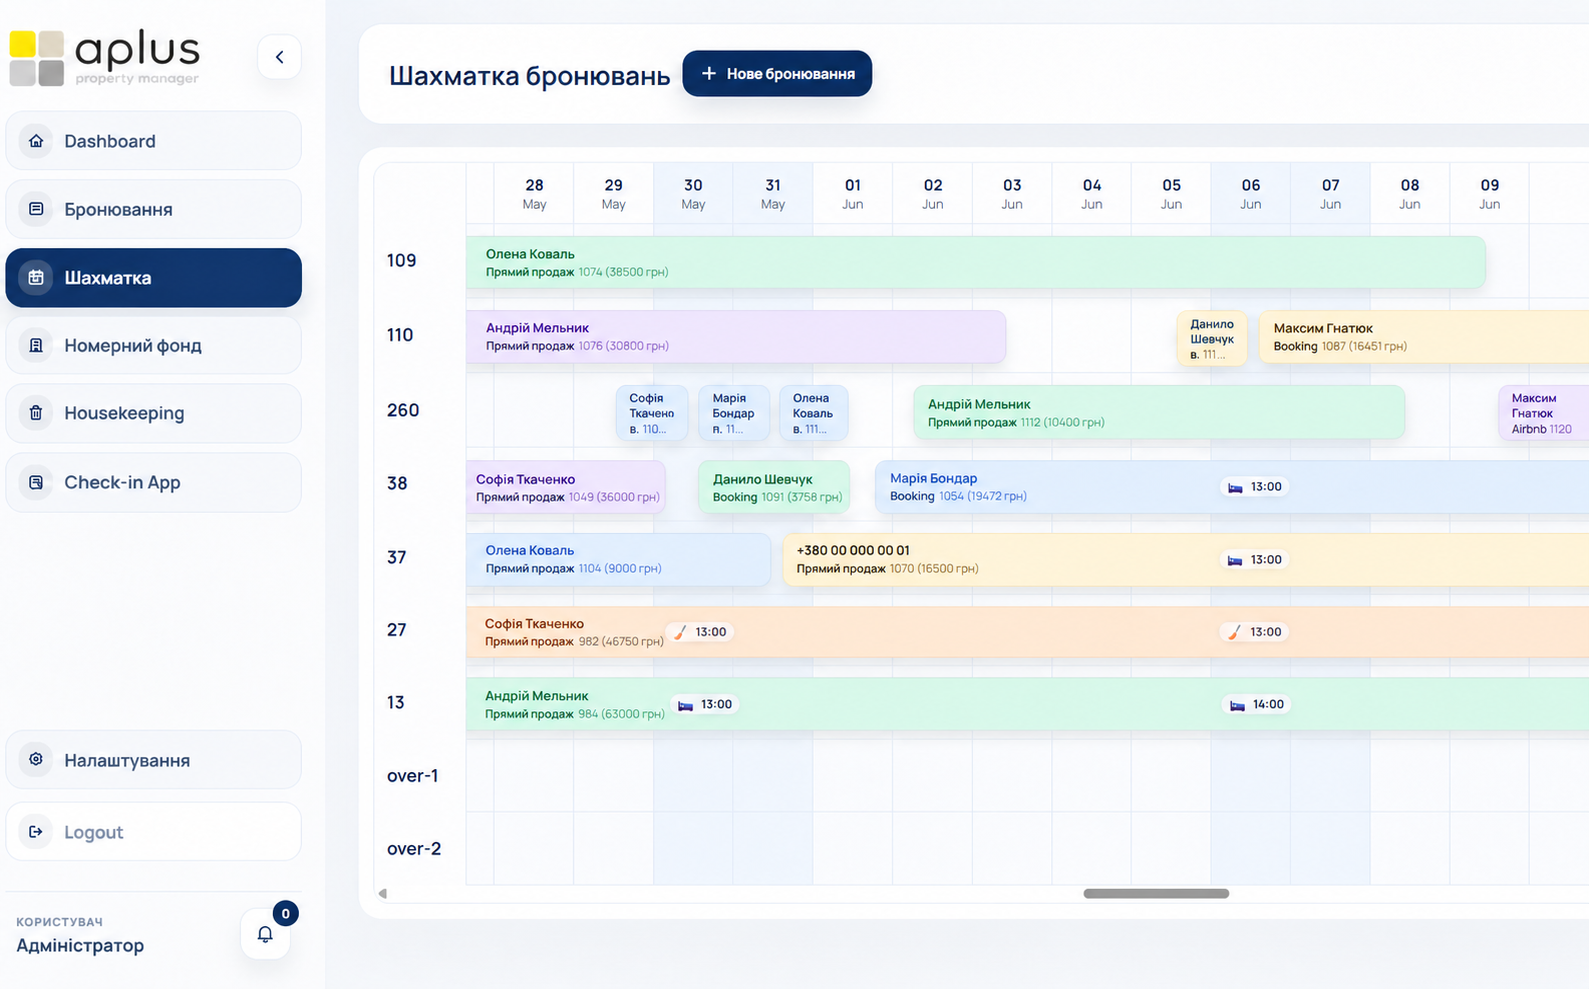Viewport: 1589px width, 989px height.
Task: Select the 06 Jun date column header
Action: pyautogui.click(x=1251, y=194)
